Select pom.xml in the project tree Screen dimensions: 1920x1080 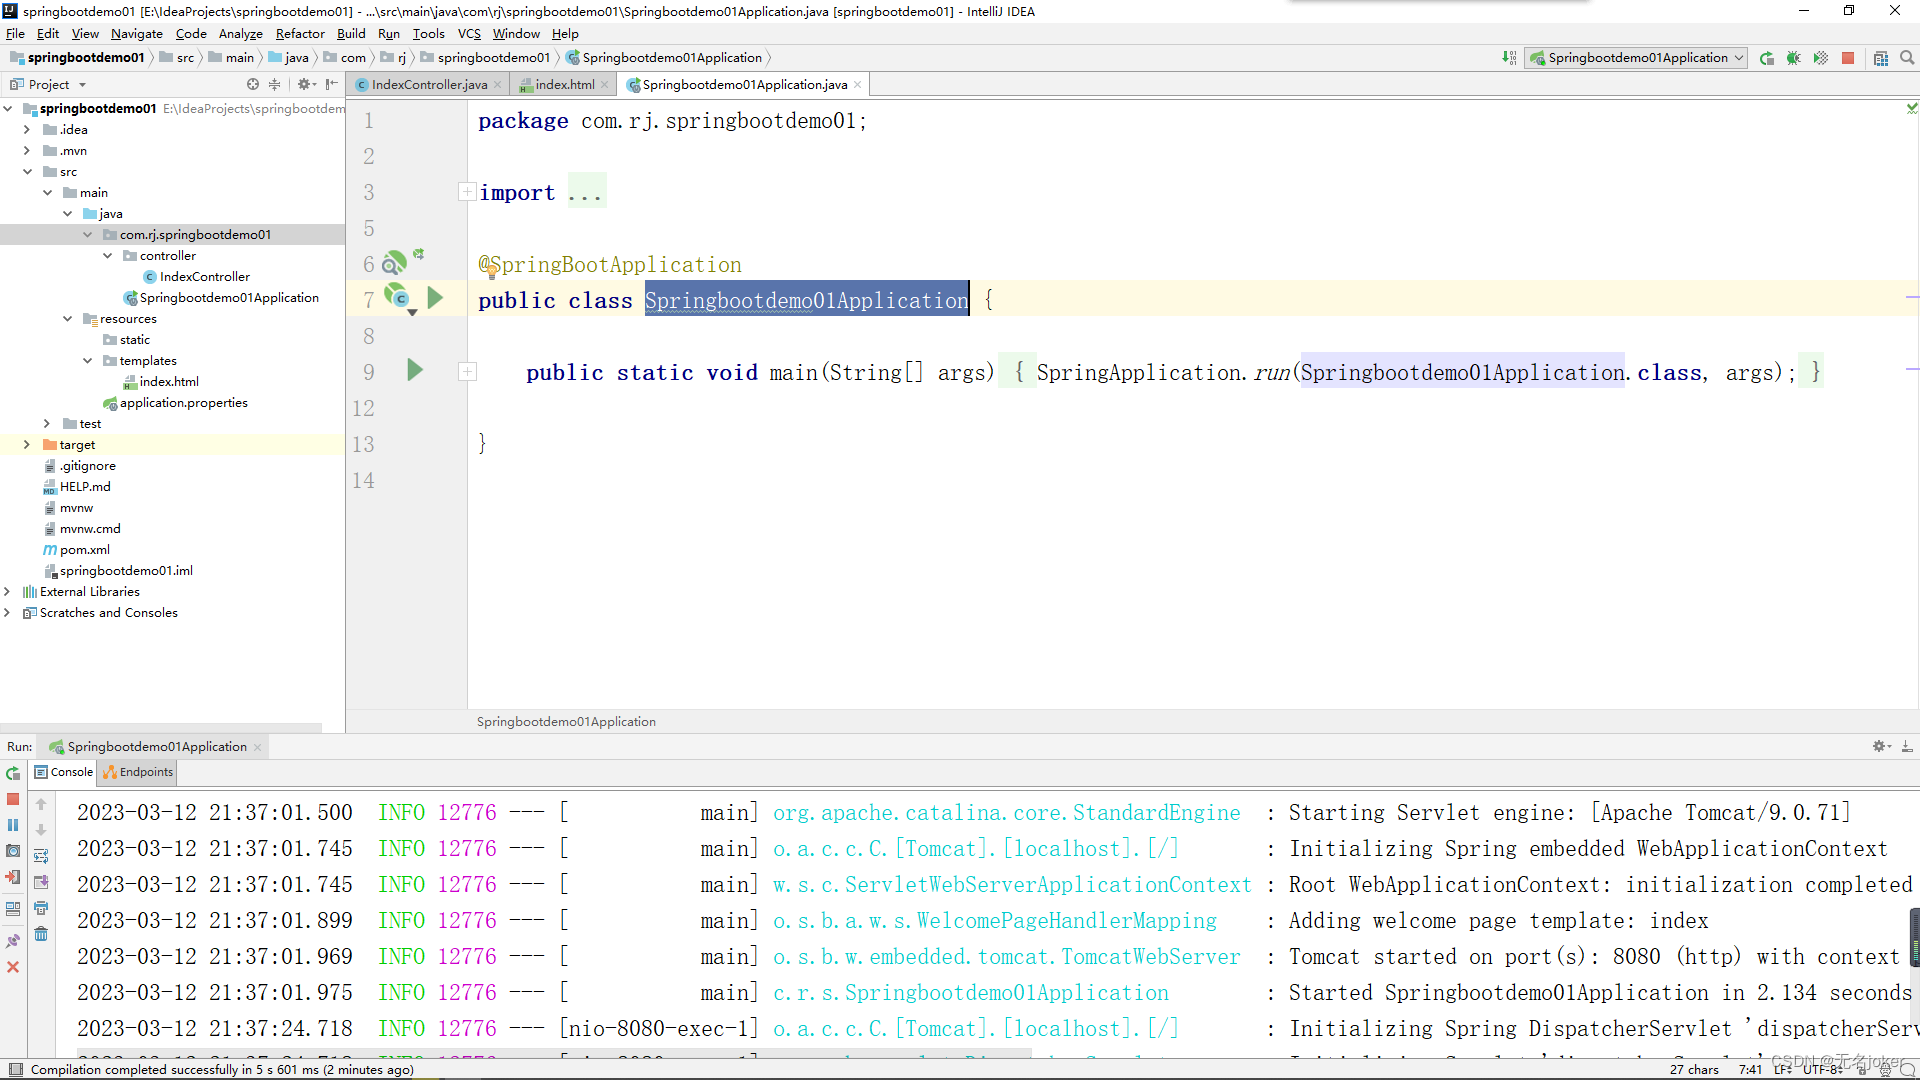[x=84, y=550]
